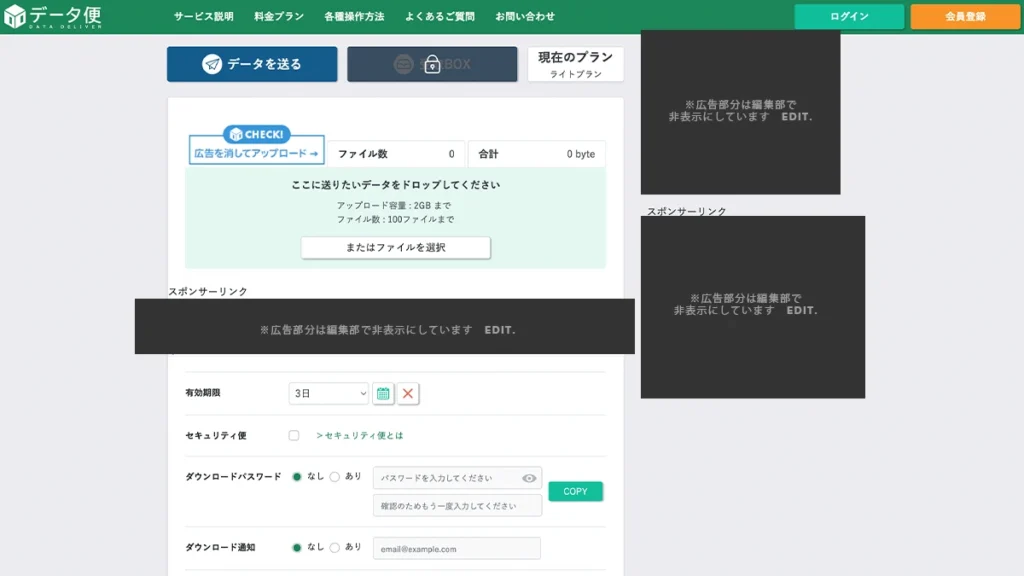Focus the email@example.com notification field

(x=456, y=549)
